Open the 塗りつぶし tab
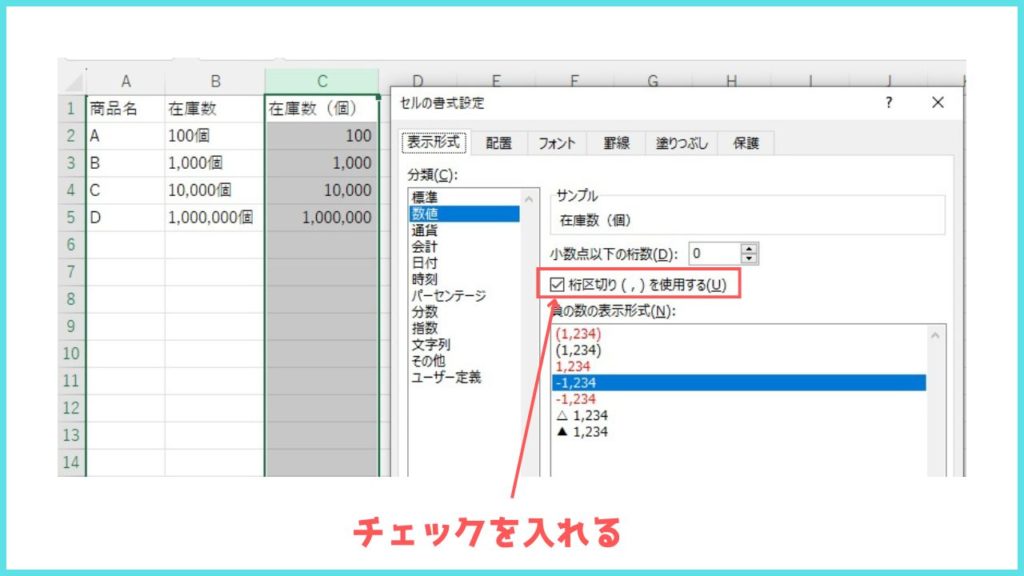The width and height of the screenshot is (1024, 576). click(681, 144)
